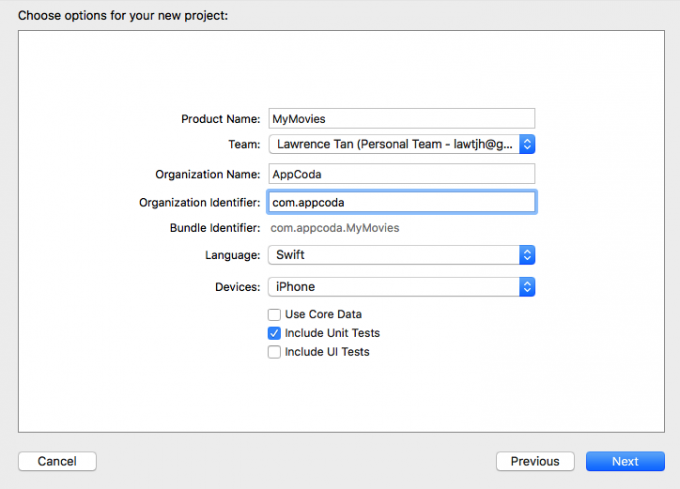The width and height of the screenshot is (680, 489).
Task: Proceed with the Next button
Action: pyautogui.click(x=625, y=461)
